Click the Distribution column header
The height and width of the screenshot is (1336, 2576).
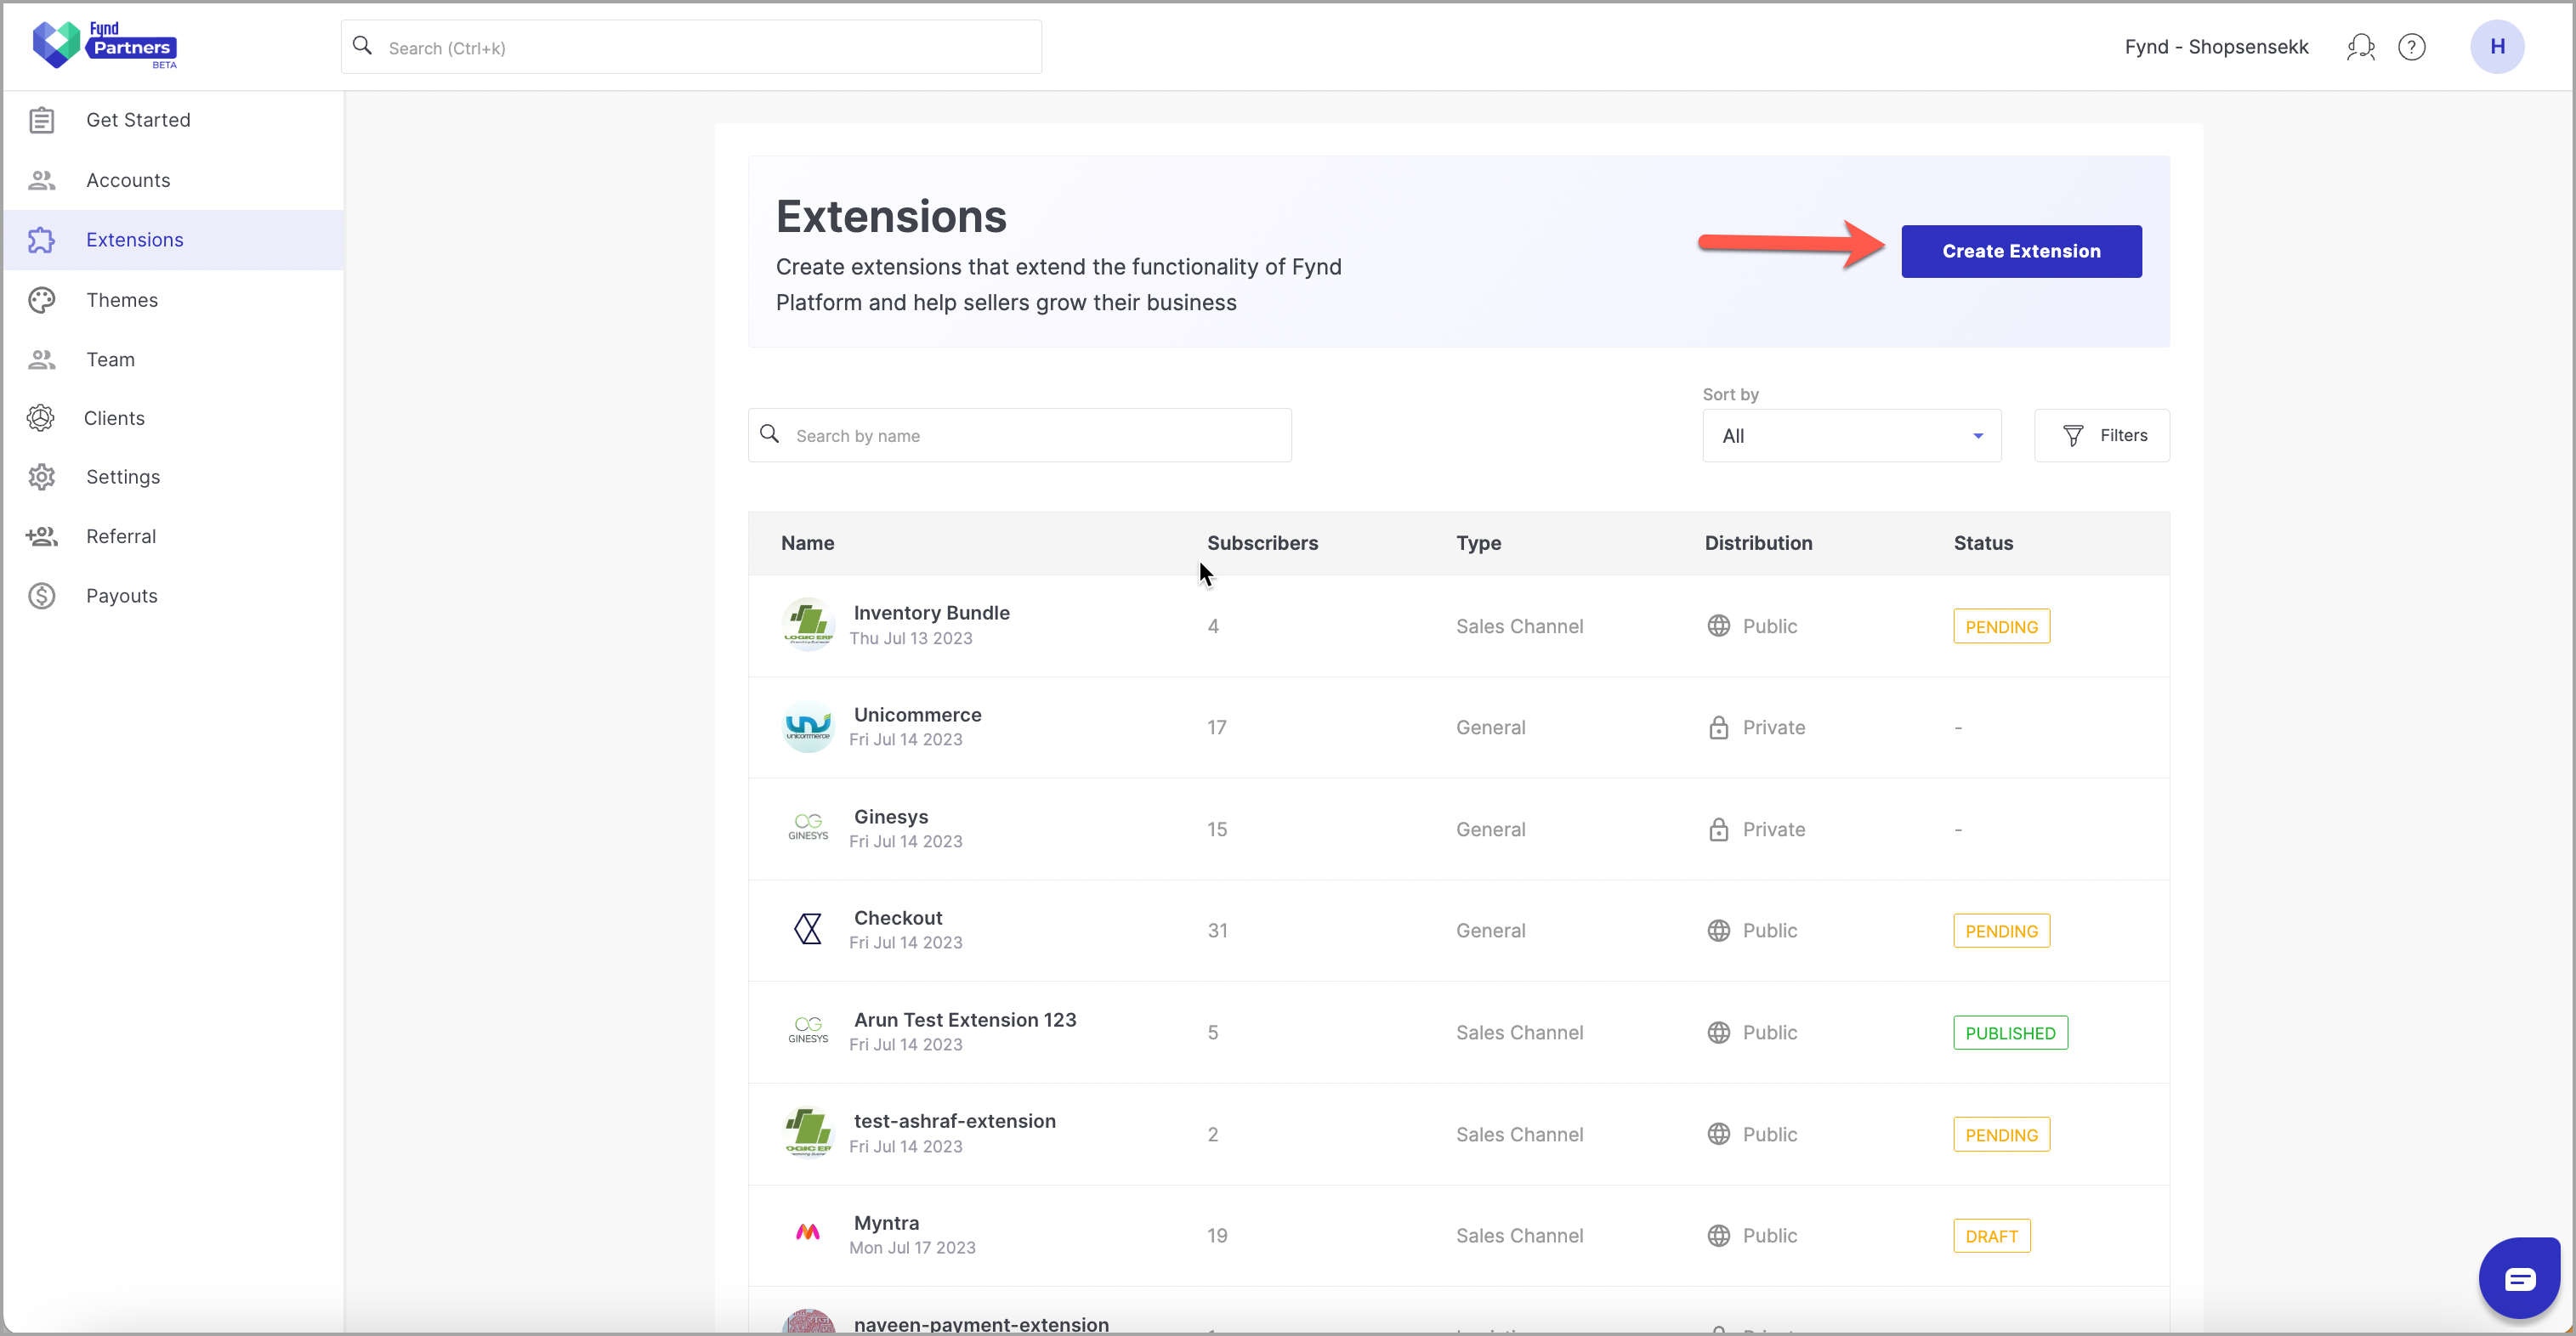(x=1758, y=543)
